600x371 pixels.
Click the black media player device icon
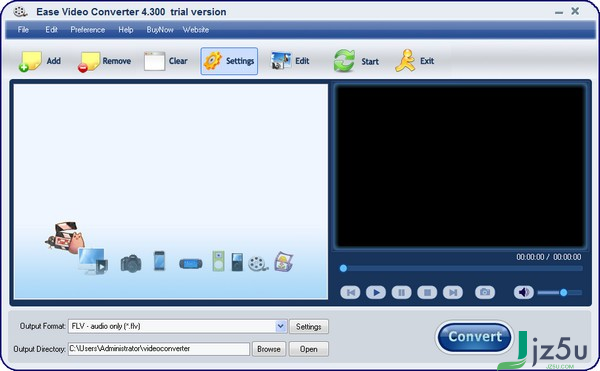point(237,262)
